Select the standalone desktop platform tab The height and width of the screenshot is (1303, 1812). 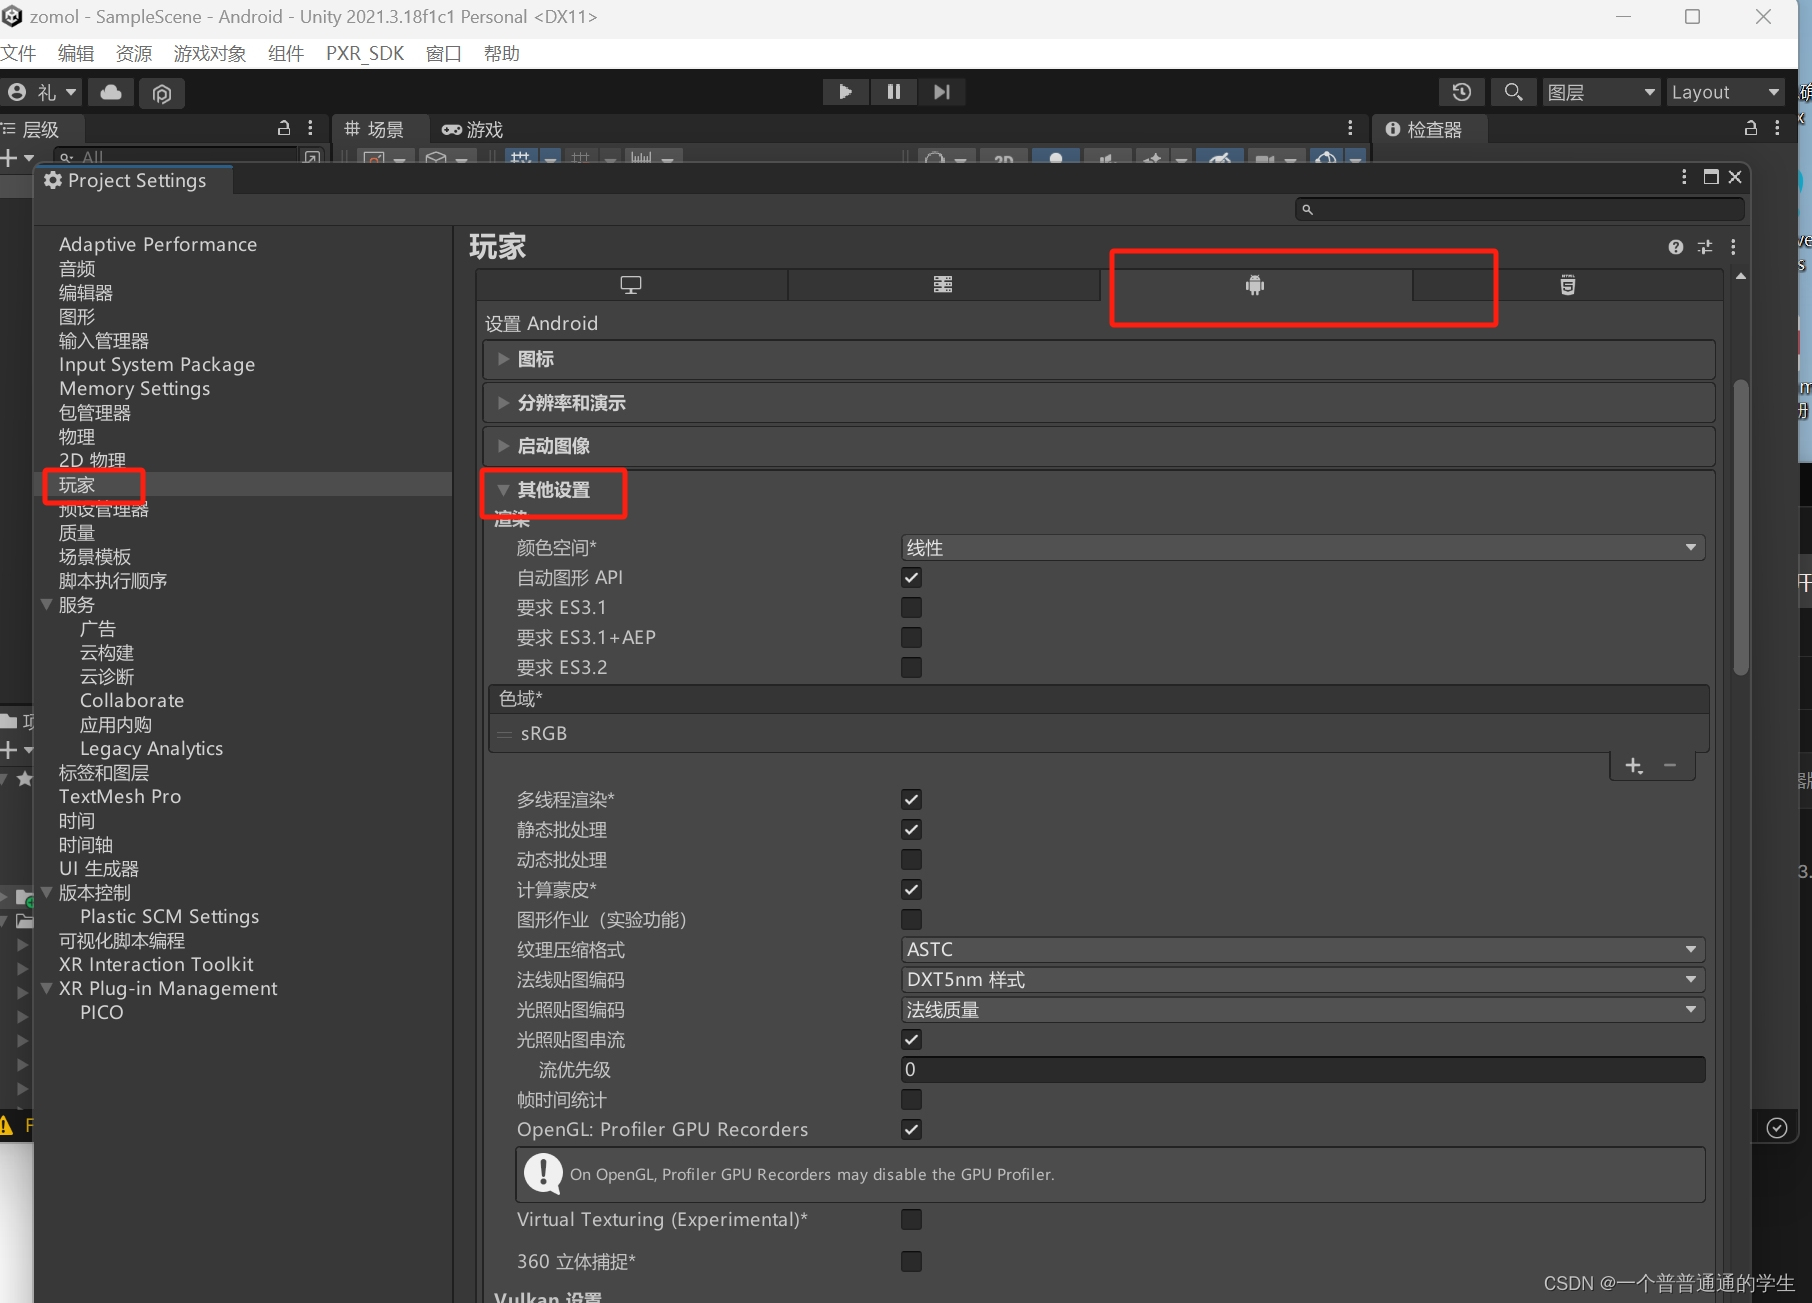pyautogui.click(x=631, y=285)
